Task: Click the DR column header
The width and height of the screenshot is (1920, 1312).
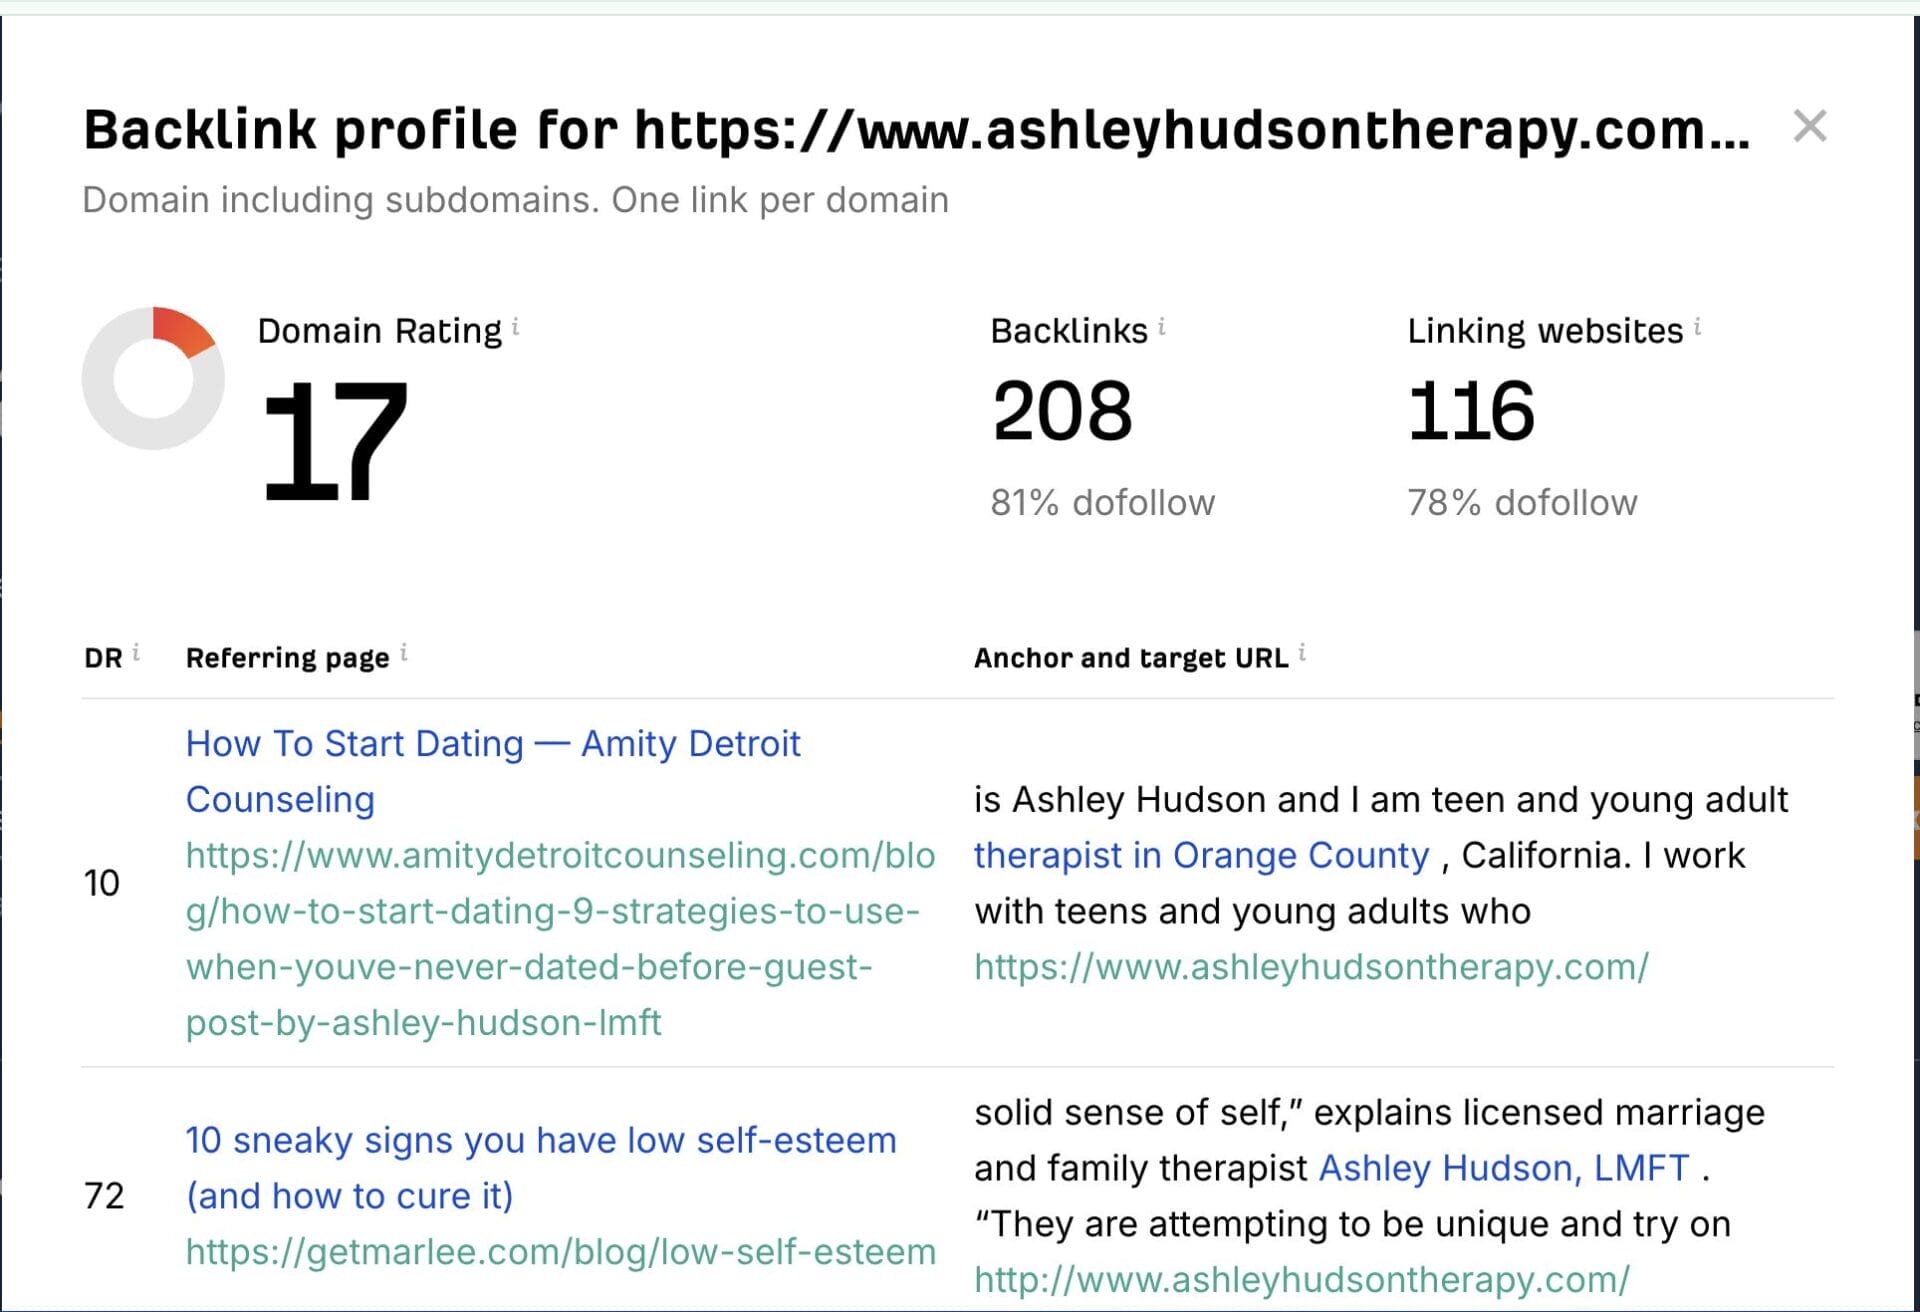Action: 103,658
